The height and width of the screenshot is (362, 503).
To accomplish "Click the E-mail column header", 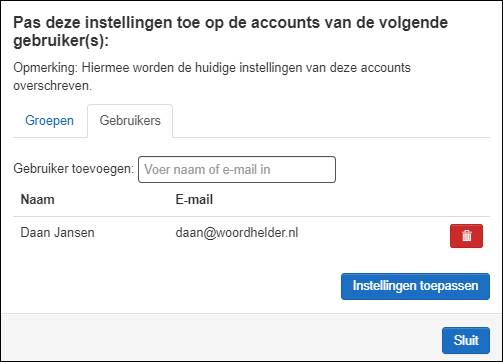I will (x=194, y=200).
